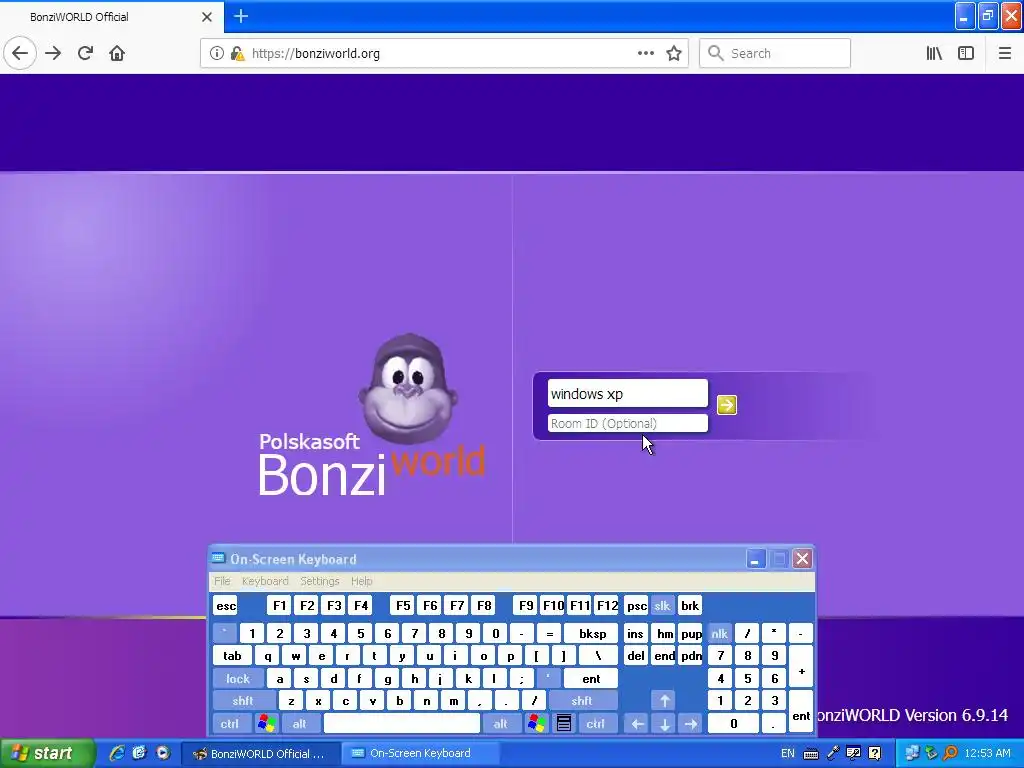Switch to BonziWORLD Official taskbar button
Screen dimensions: 1024x768
(260, 754)
